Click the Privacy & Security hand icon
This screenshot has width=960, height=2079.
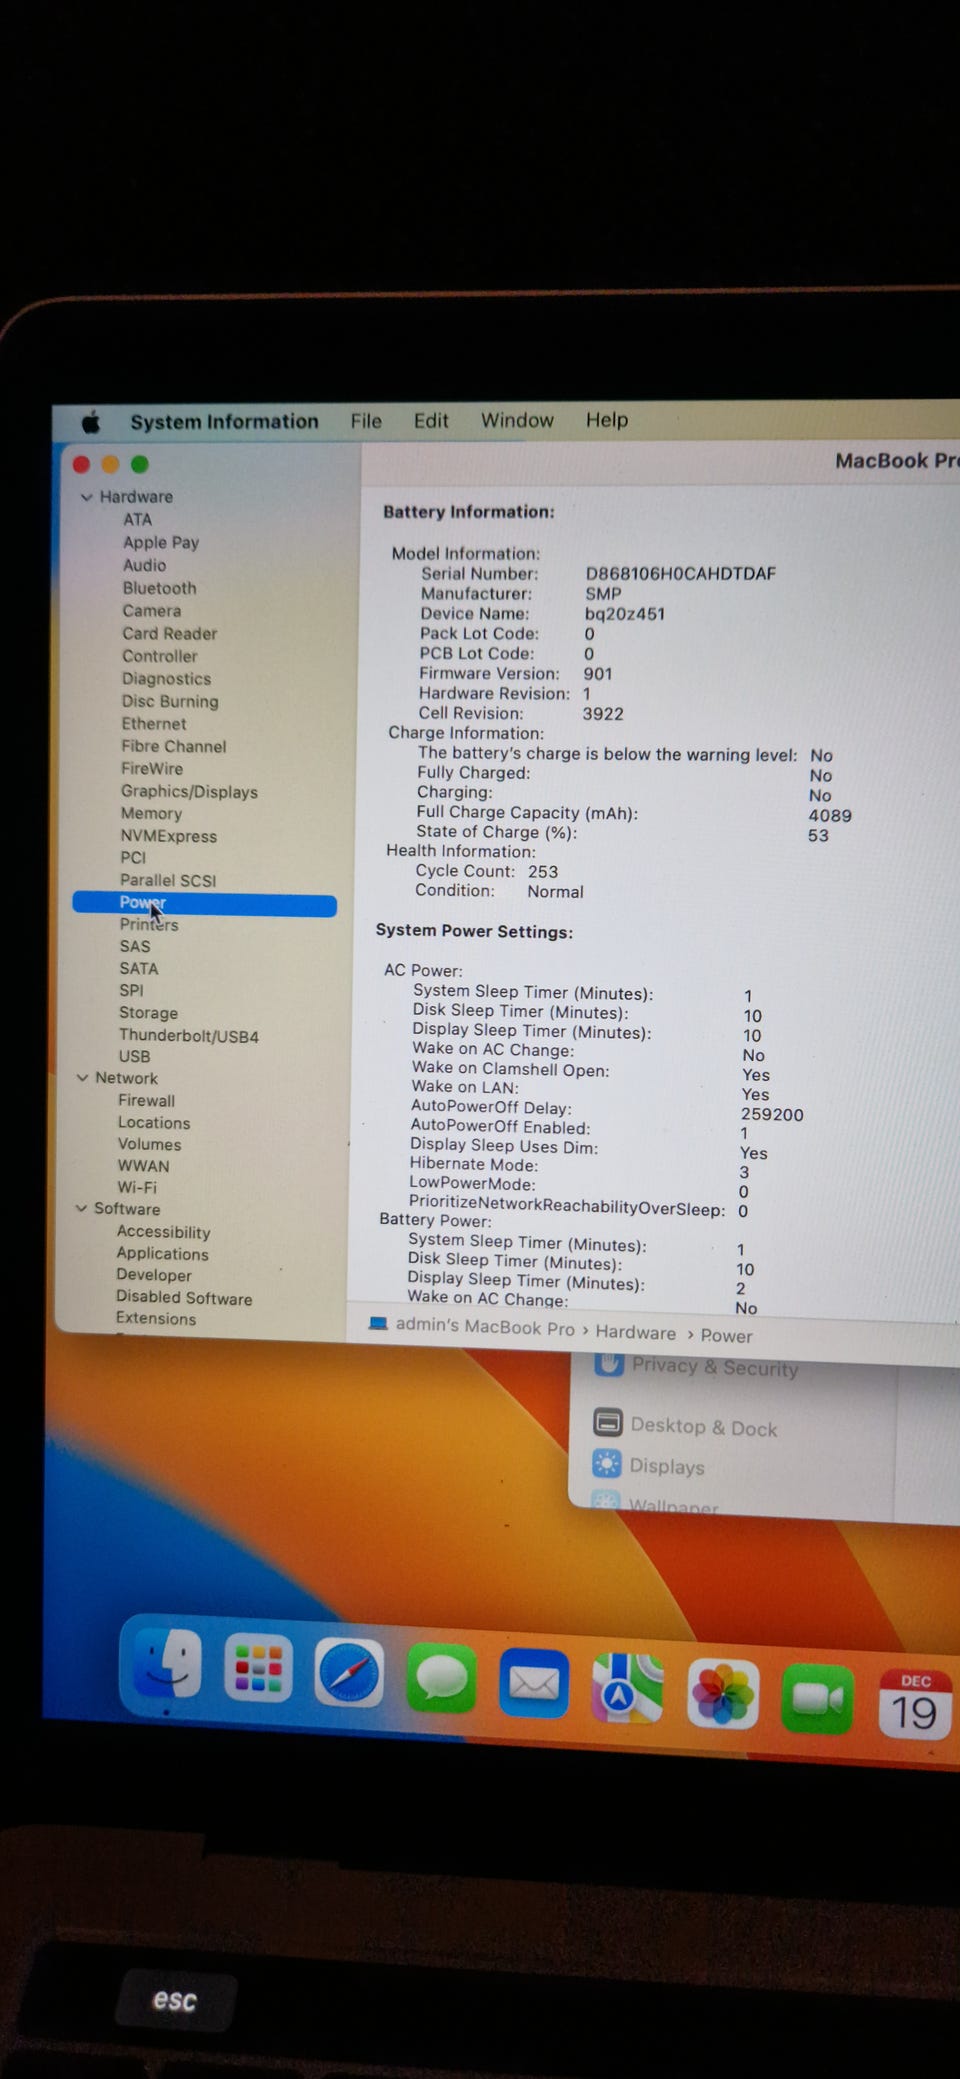coord(609,1363)
